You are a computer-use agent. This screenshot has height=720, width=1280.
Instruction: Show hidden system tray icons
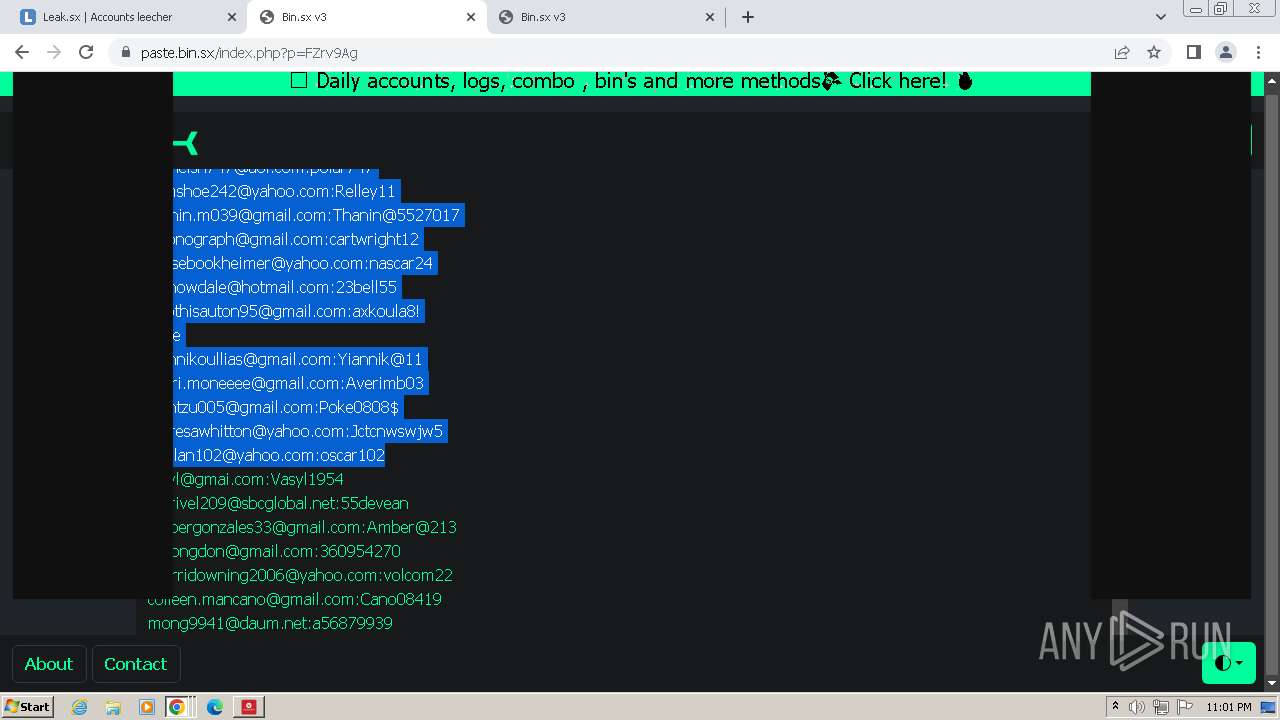[1116, 707]
